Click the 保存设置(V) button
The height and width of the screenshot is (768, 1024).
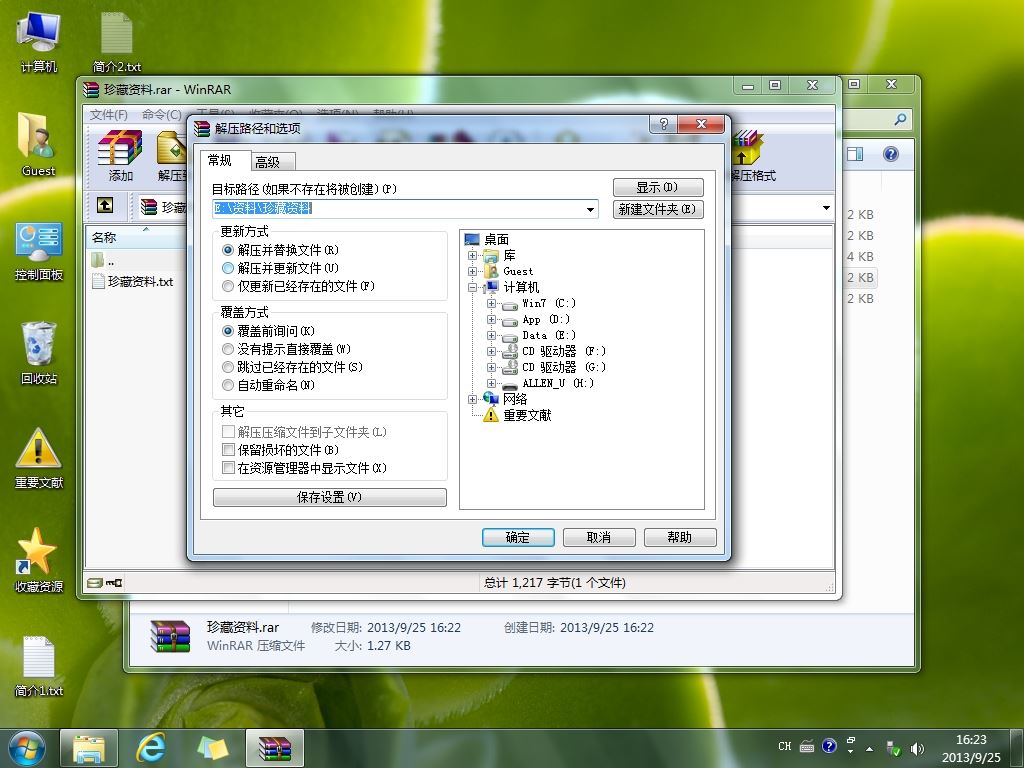pos(330,497)
